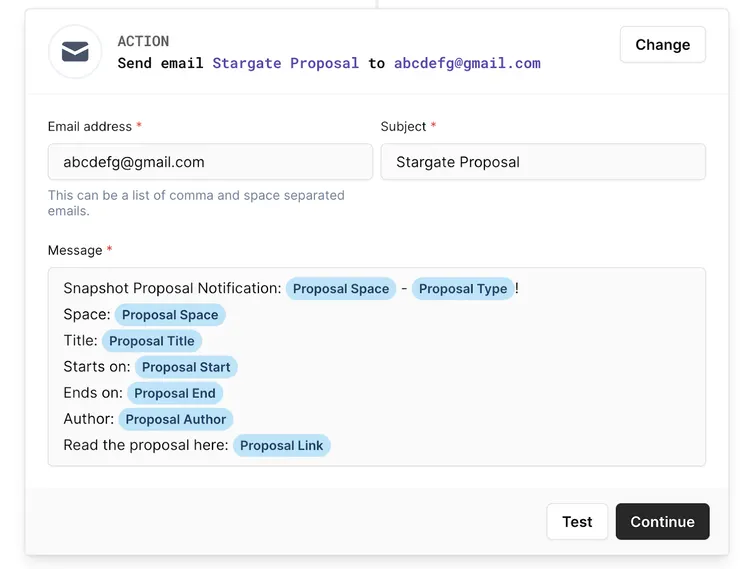Click the Subject input field
The height and width of the screenshot is (569, 740).
point(542,162)
